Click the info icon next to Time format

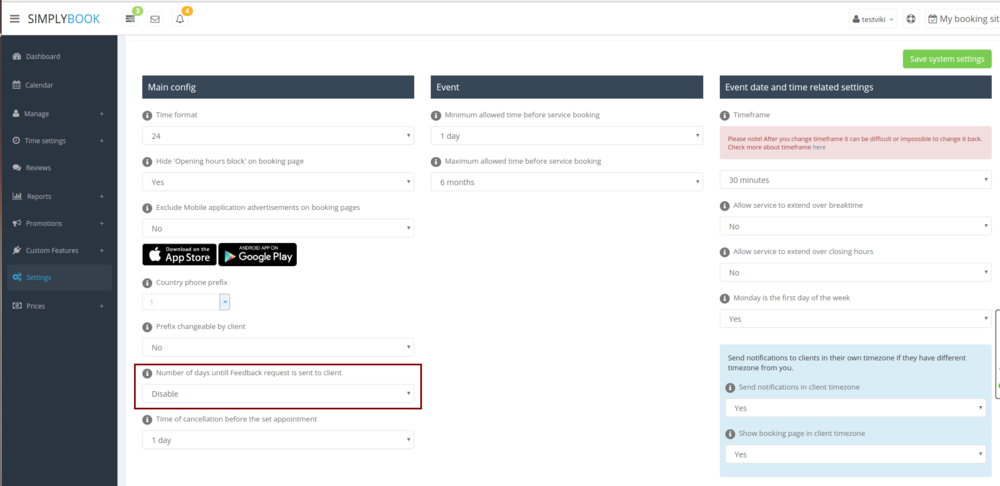(x=147, y=116)
